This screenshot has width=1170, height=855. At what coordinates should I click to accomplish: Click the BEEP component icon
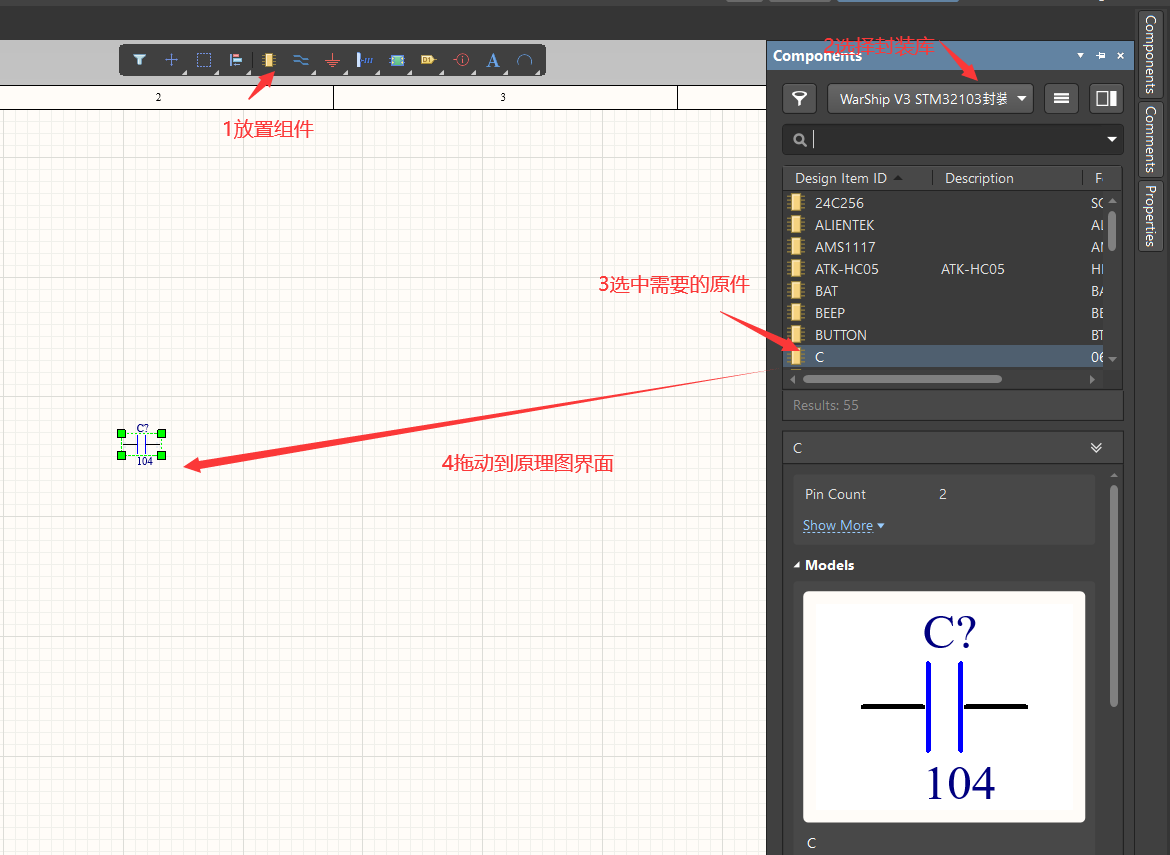(797, 313)
